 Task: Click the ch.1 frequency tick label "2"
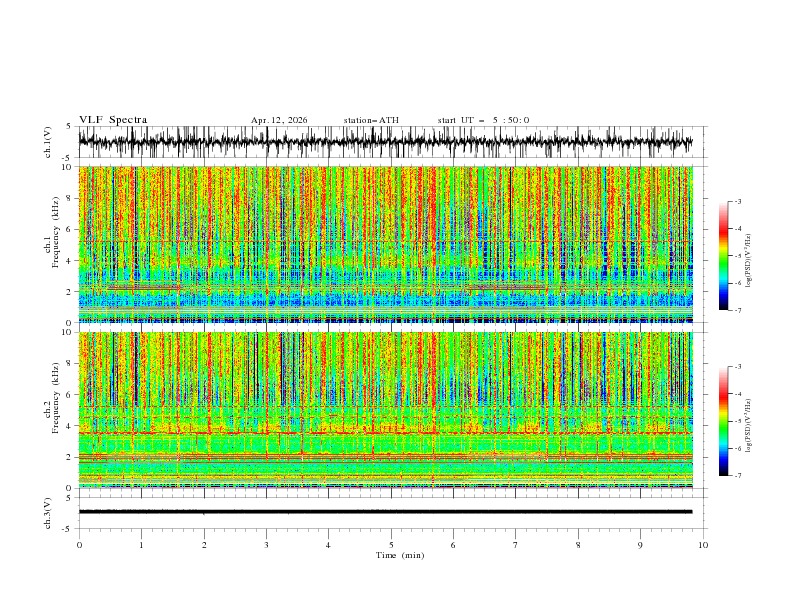[71, 292]
